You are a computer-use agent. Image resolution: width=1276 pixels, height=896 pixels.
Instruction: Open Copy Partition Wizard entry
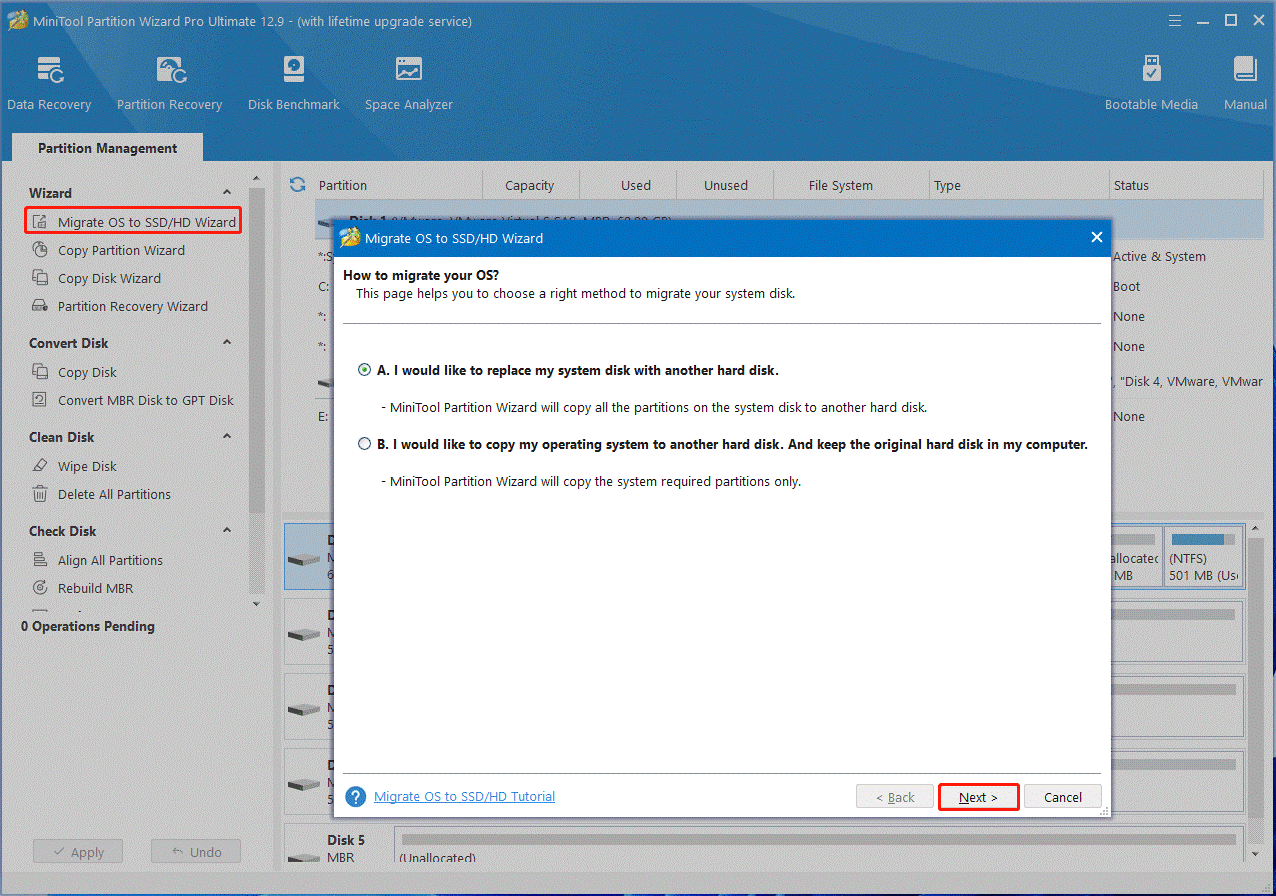121,250
